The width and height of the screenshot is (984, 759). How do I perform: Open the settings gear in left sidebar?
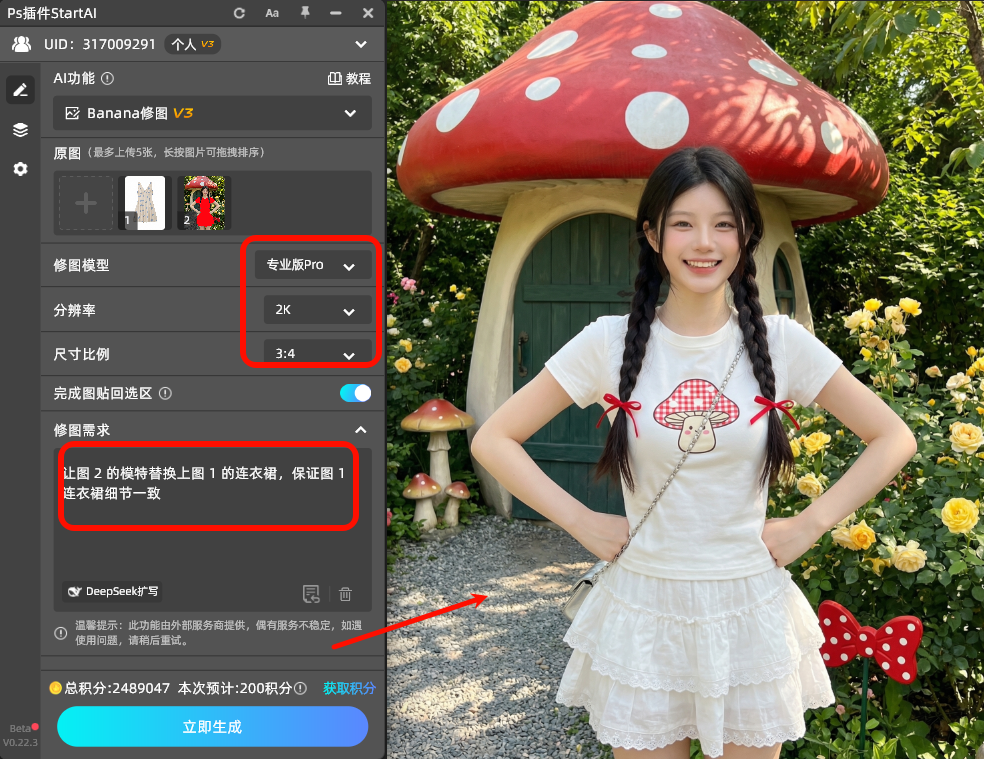pos(20,169)
